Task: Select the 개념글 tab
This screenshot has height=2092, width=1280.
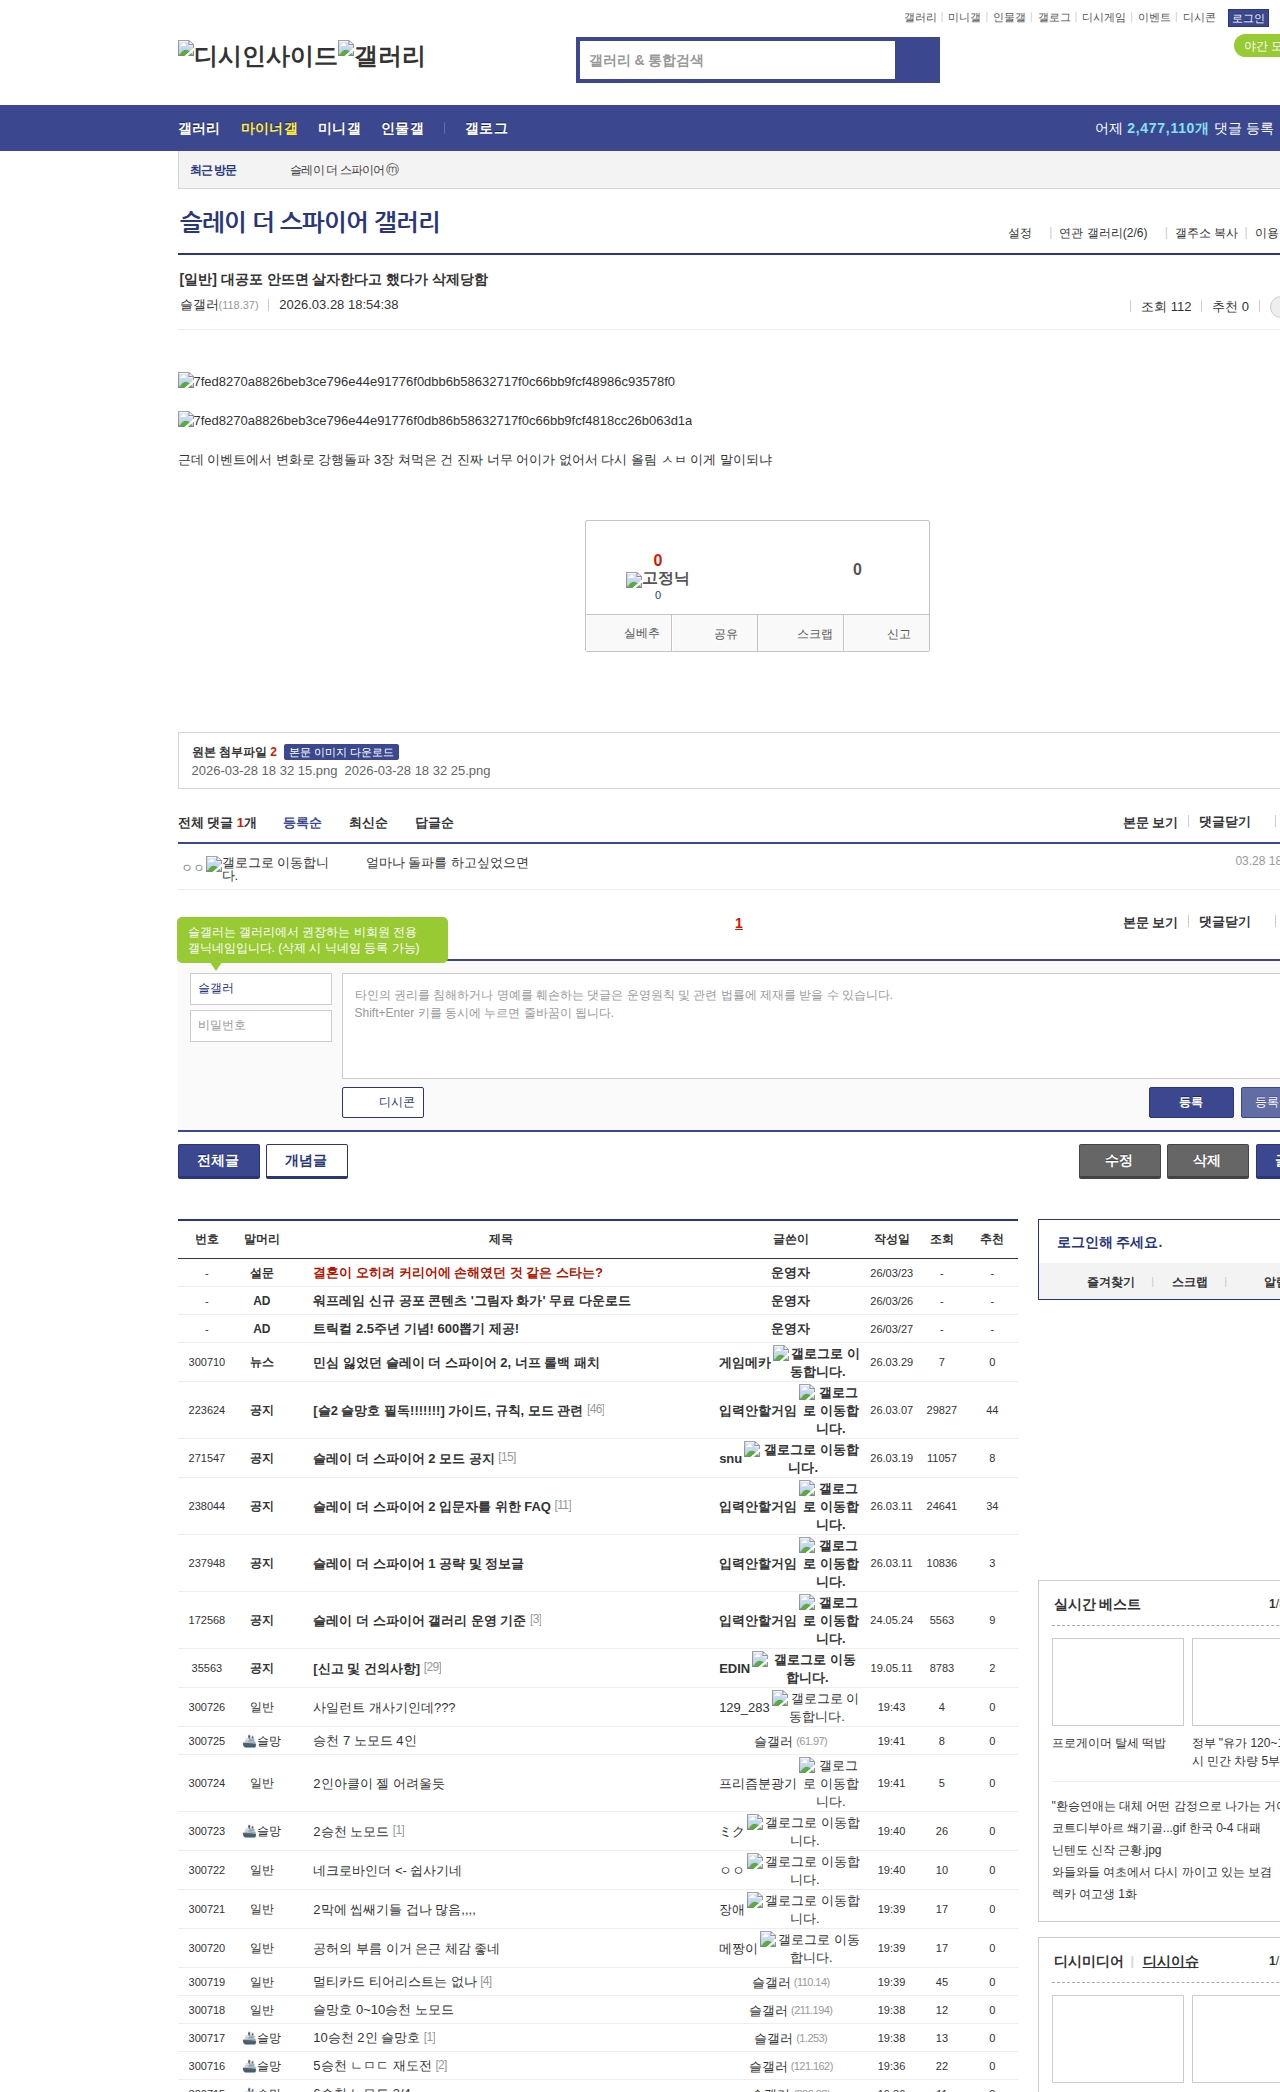Action: (x=306, y=1161)
